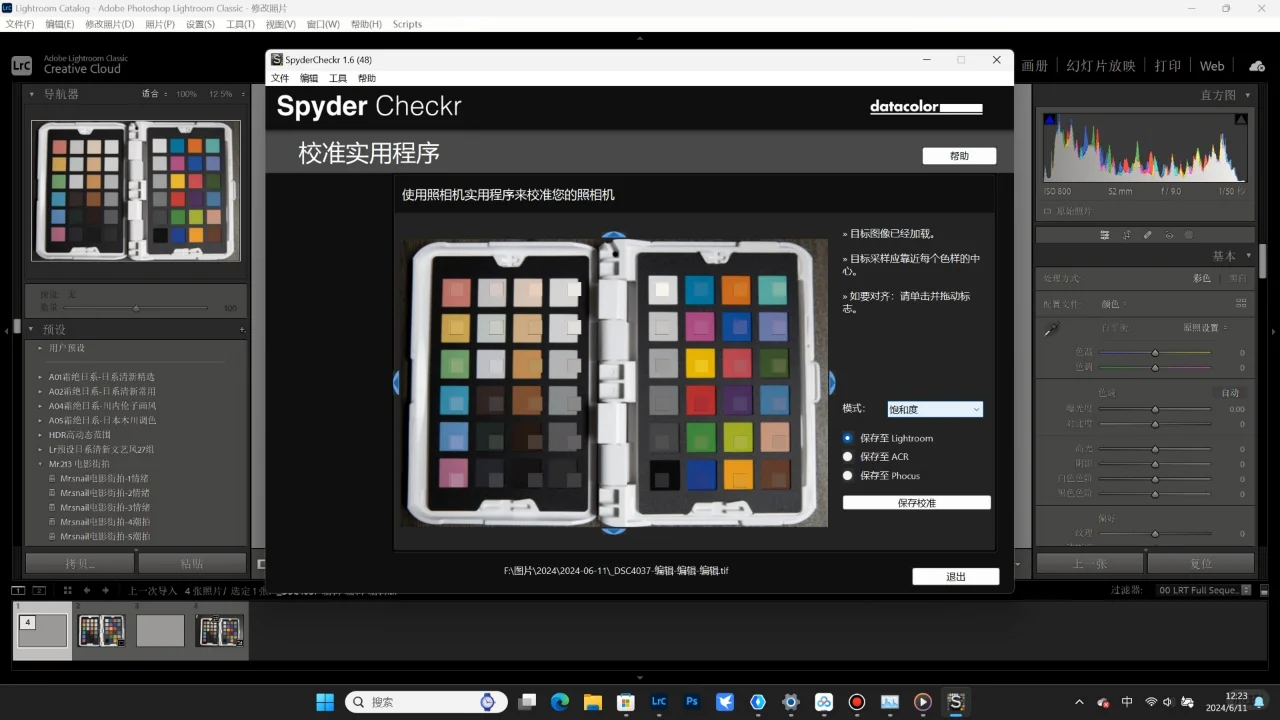Collapse the 预设 panel
The image size is (1280, 720).
click(31, 329)
